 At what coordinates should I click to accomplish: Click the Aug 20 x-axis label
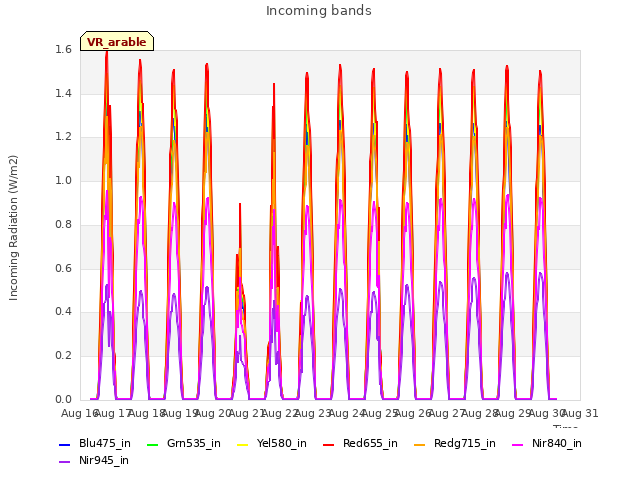(213, 413)
